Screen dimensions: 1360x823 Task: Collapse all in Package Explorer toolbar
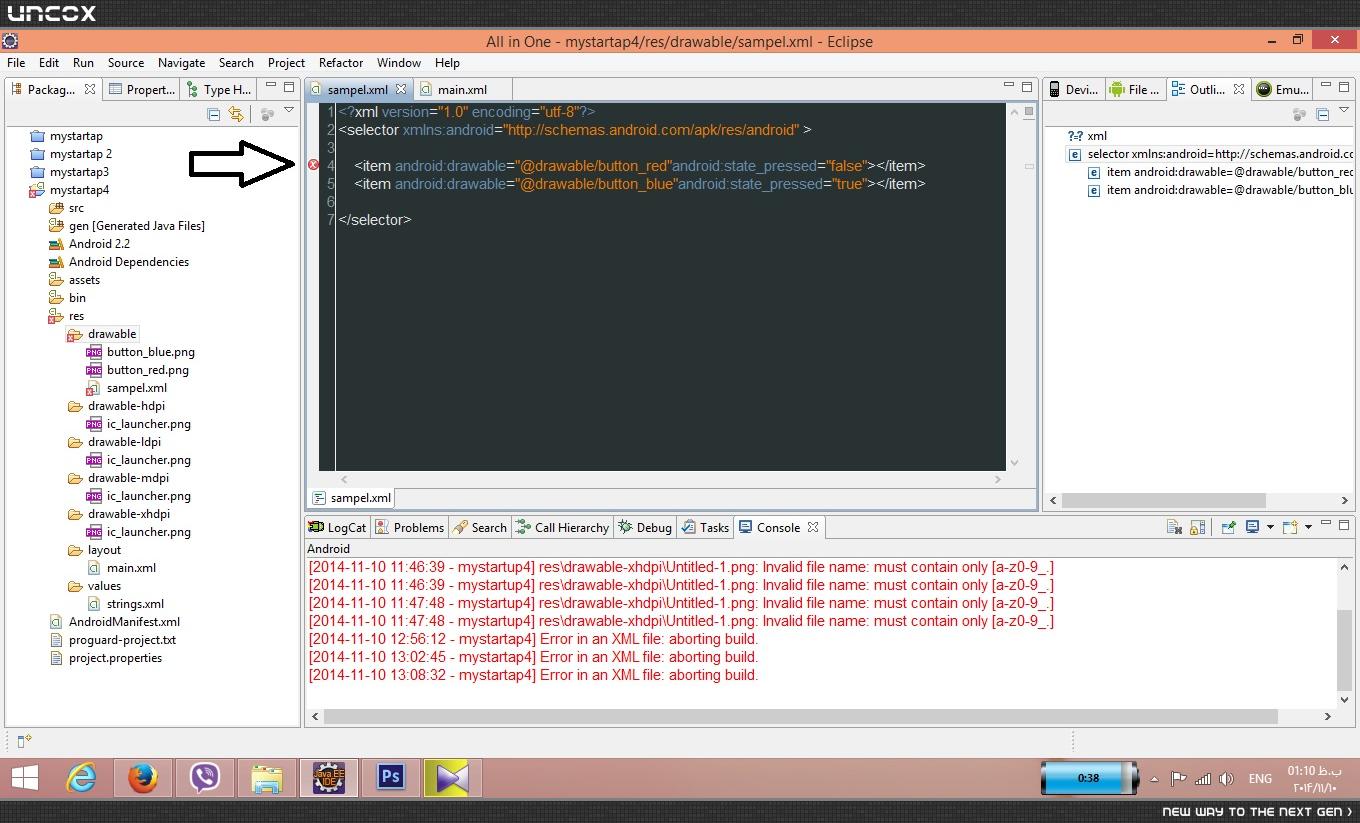[213, 114]
